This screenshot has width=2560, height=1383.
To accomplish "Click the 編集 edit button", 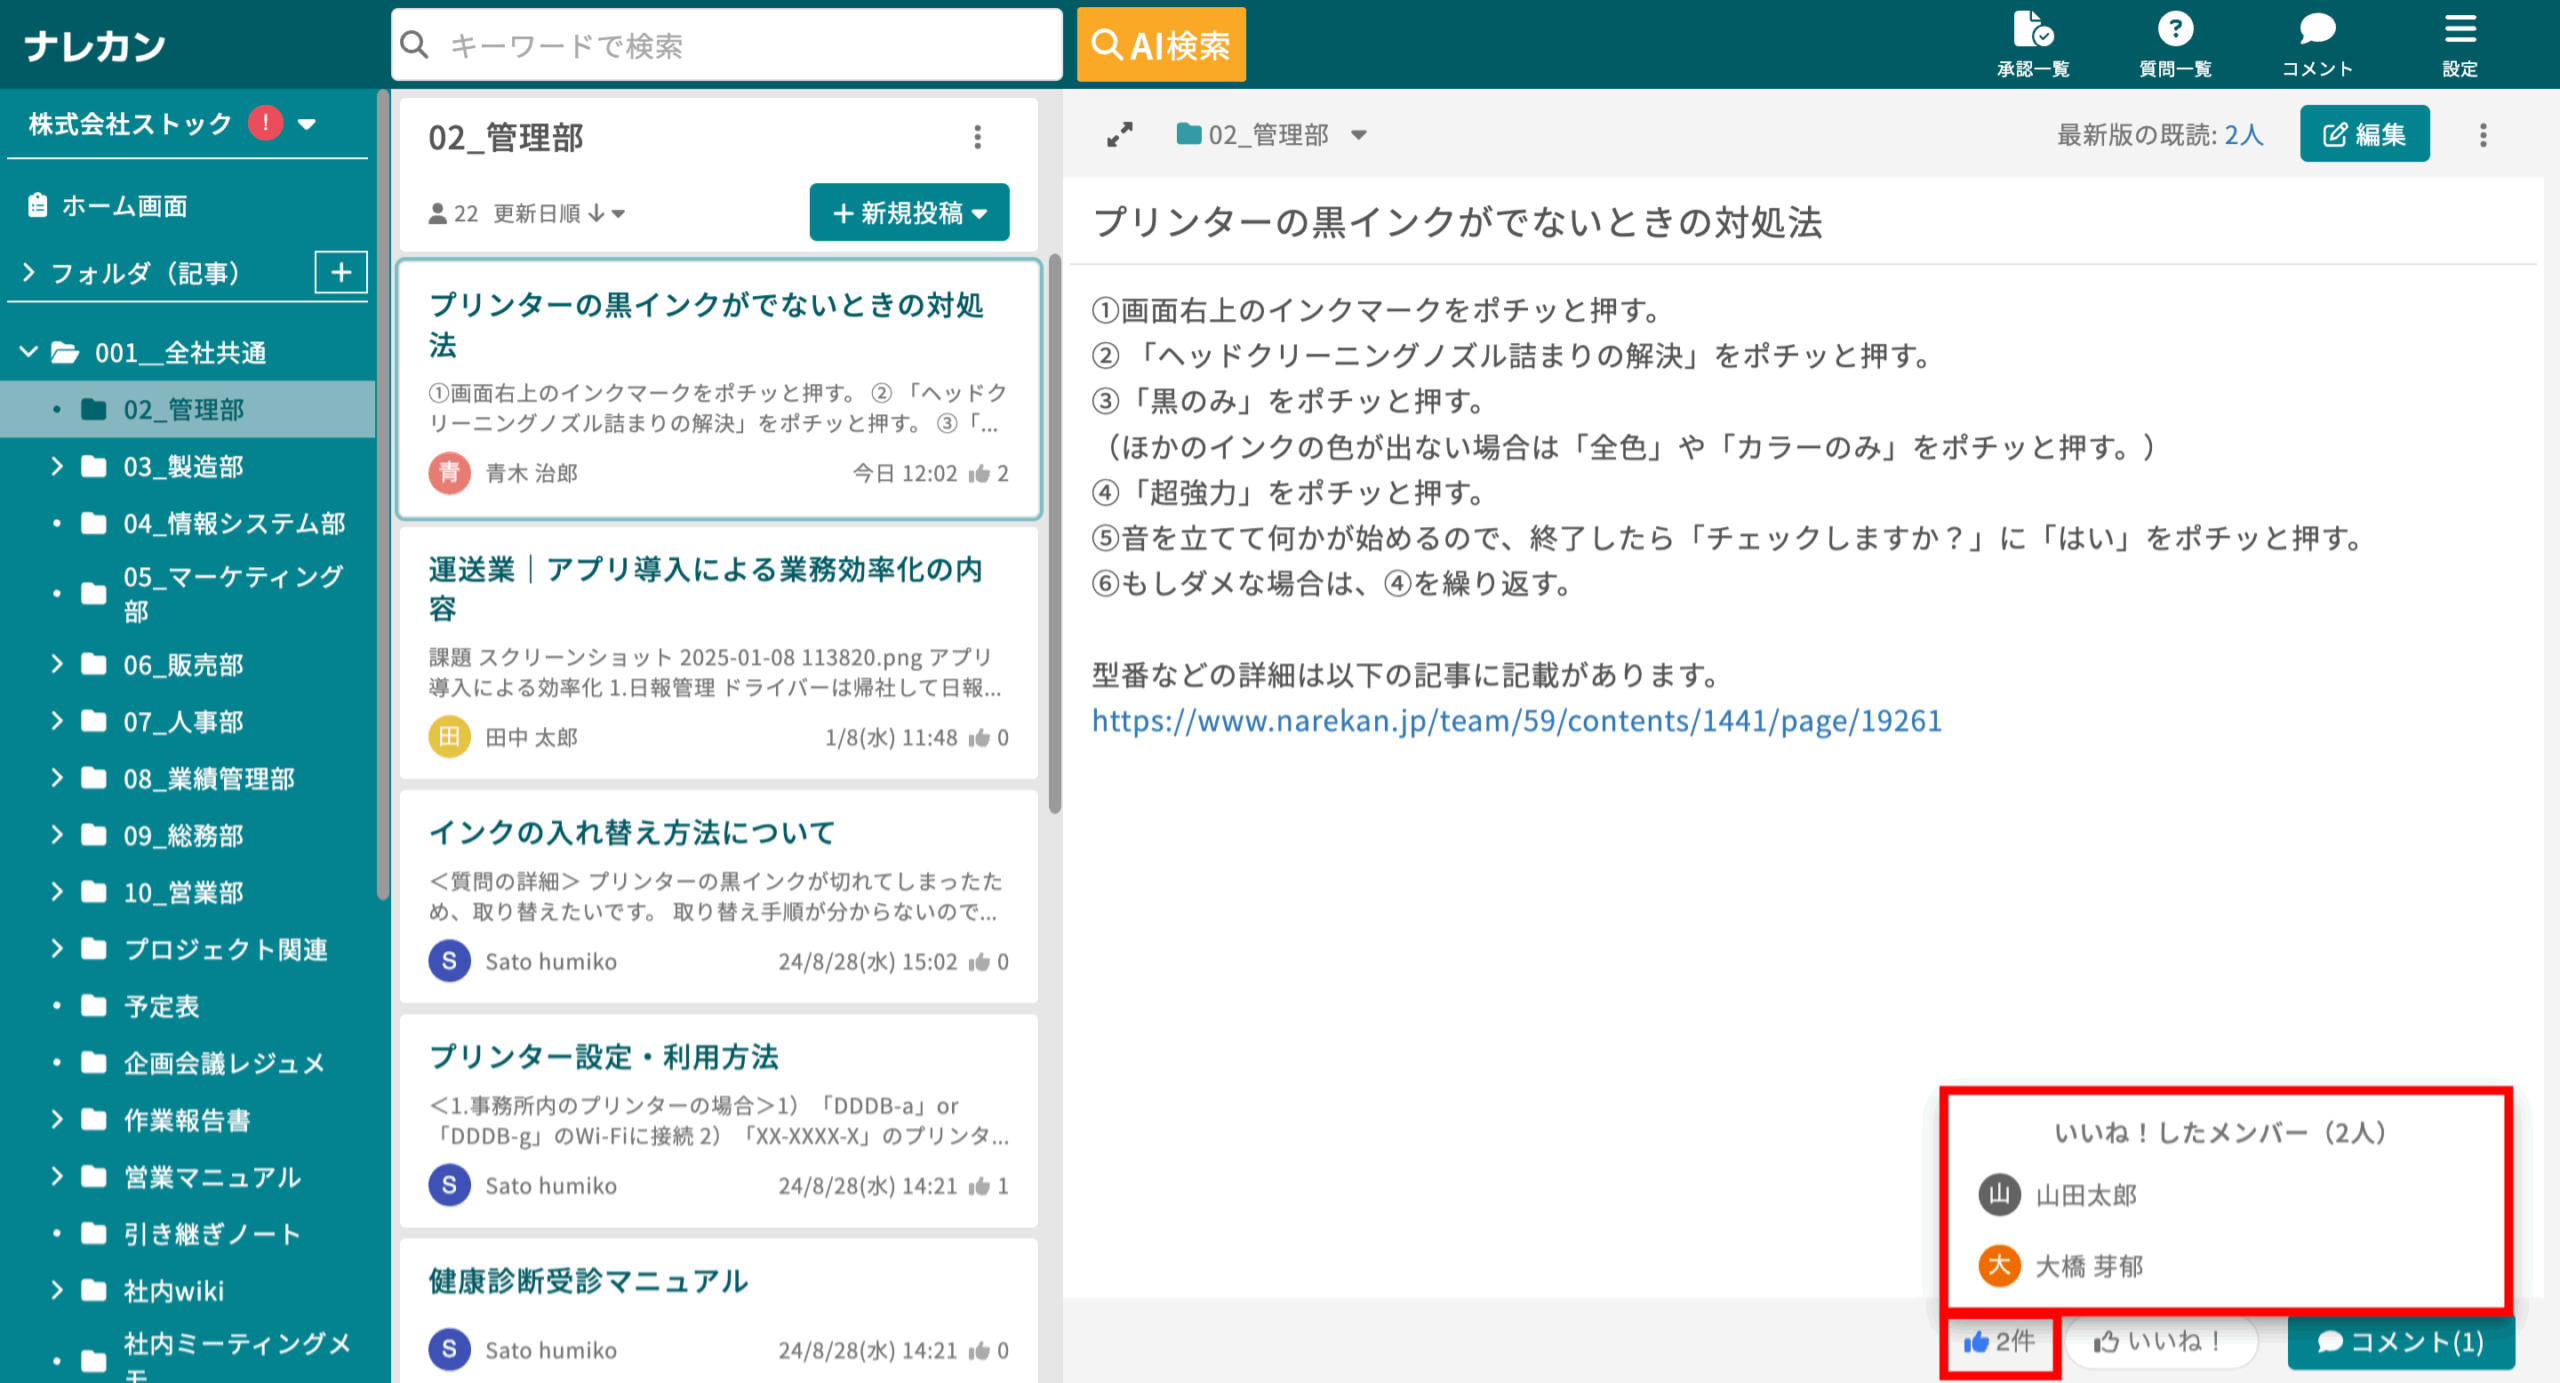I will pyautogui.click(x=2364, y=134).
